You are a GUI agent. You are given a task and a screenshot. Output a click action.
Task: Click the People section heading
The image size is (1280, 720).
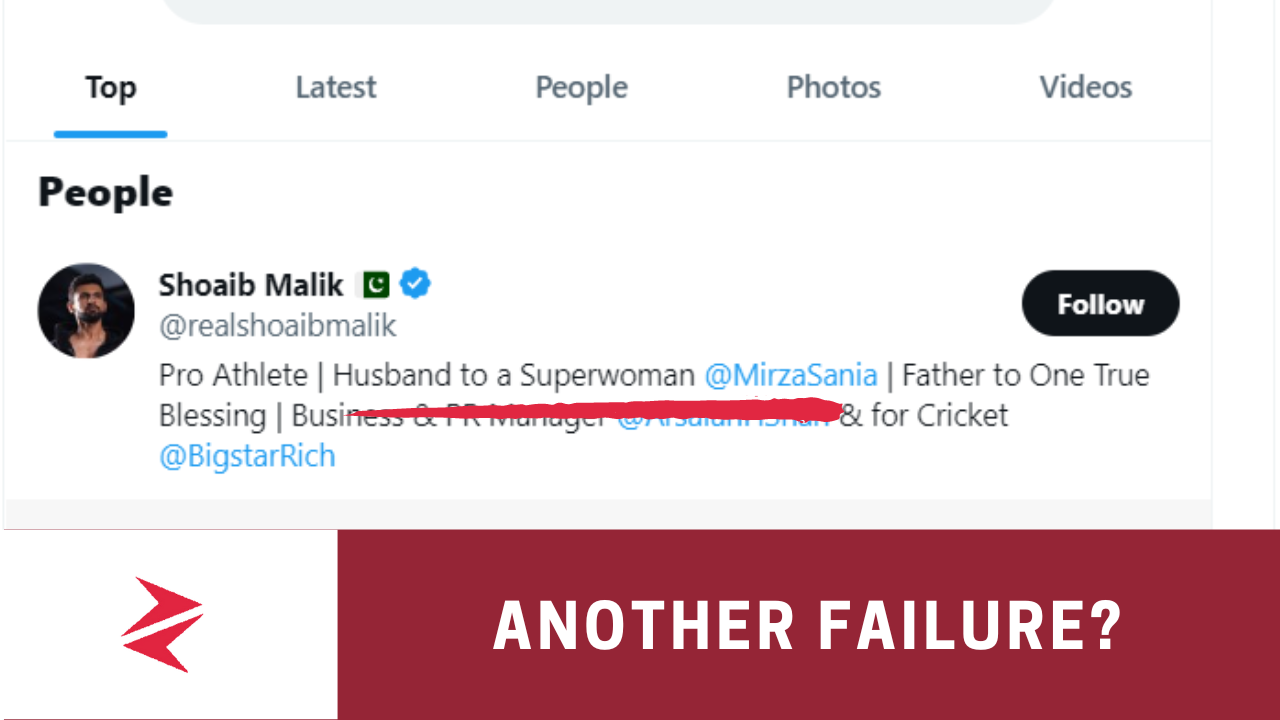[105, 192]
